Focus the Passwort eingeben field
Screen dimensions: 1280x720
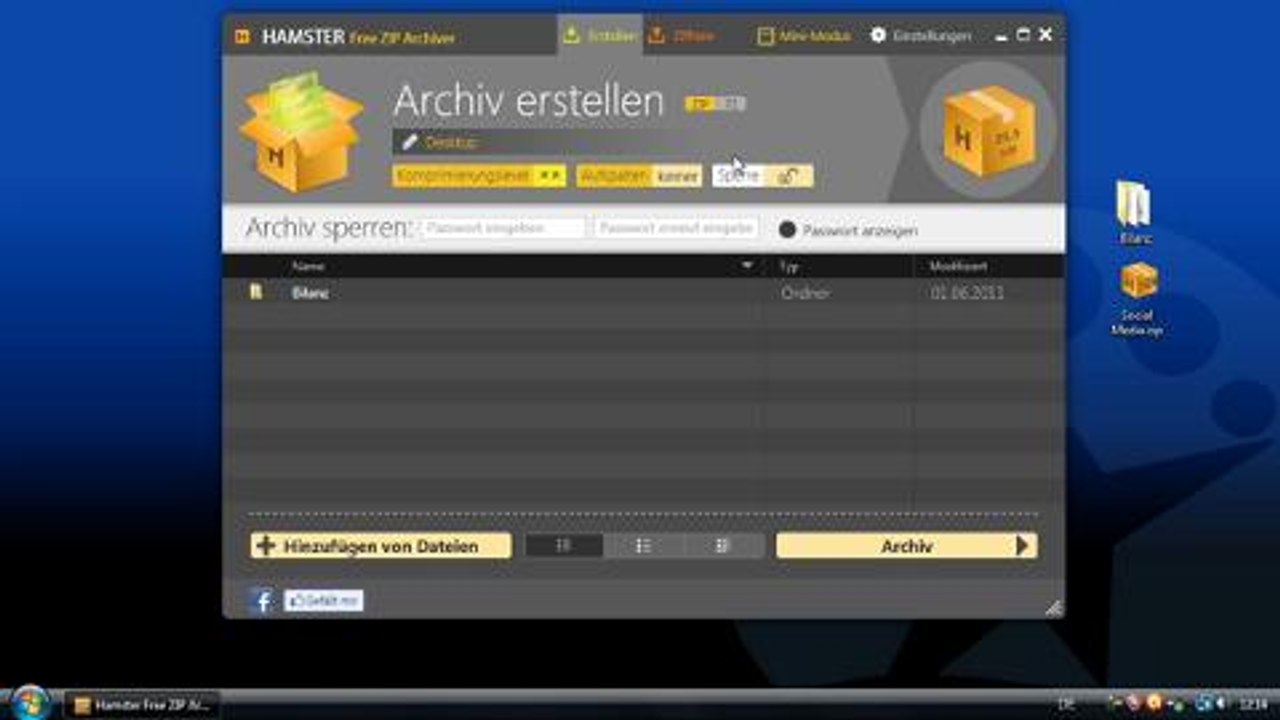click(x=503, y=228)
